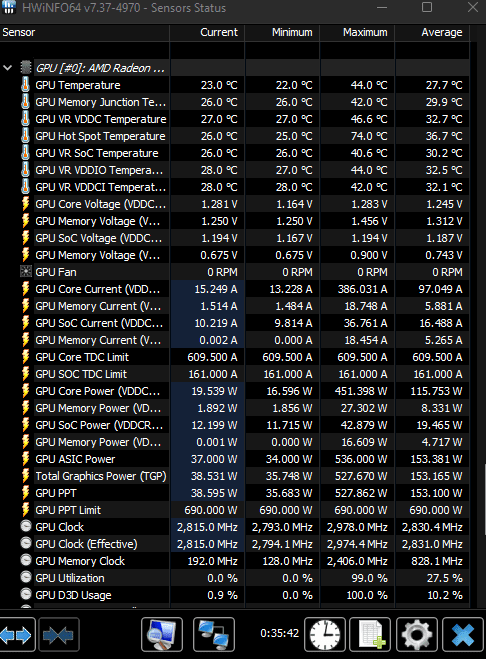The width and height of the screenshot is (486, 659).
Task: Click the 386.031 A maximum core current value
Action: click(362, 289)
